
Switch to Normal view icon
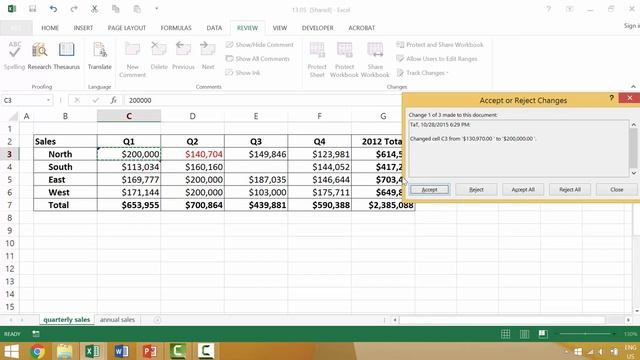coord(505,334)
